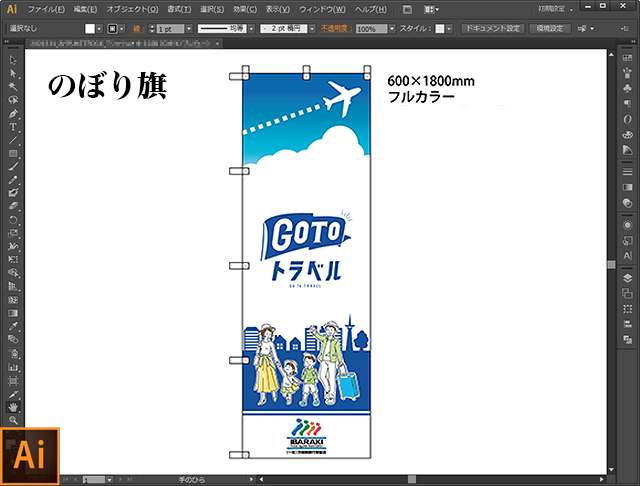Select the Line Segment tool
This screenshot has height=486, width=640.
(13, 140)
